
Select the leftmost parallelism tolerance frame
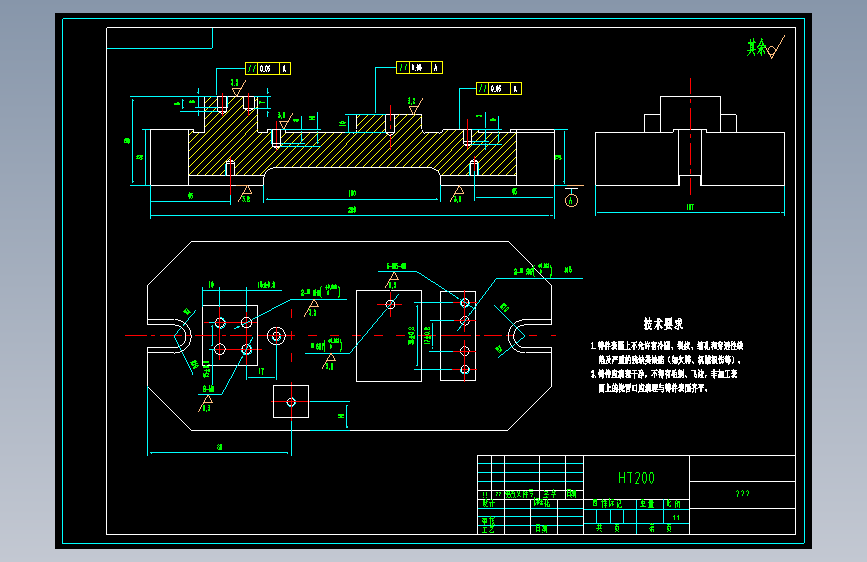(x=268, y=69)
